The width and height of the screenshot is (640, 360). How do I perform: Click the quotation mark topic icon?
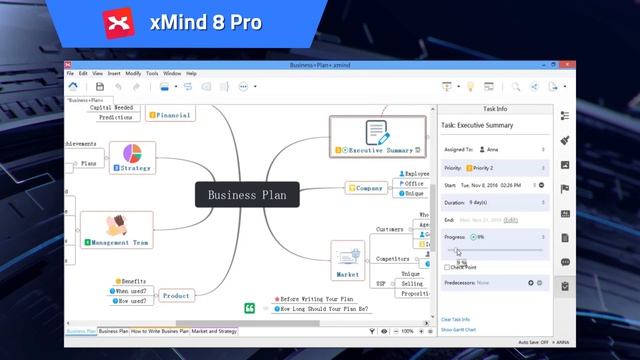pyautogui.click(x=249, y=308)
